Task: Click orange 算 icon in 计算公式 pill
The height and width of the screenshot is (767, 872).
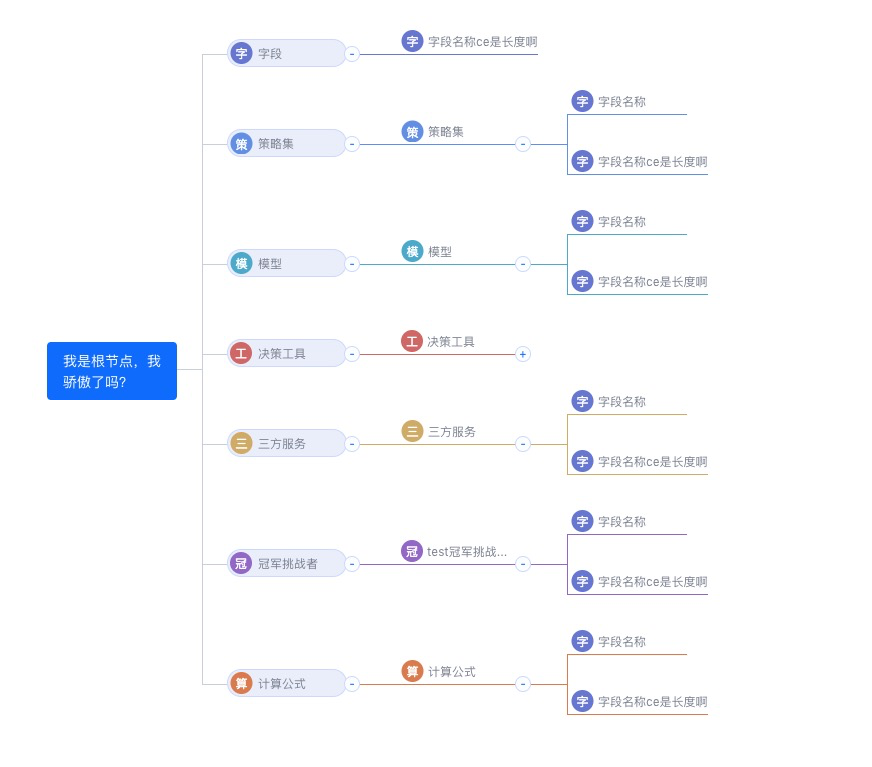Action: (x=241, y=683)
